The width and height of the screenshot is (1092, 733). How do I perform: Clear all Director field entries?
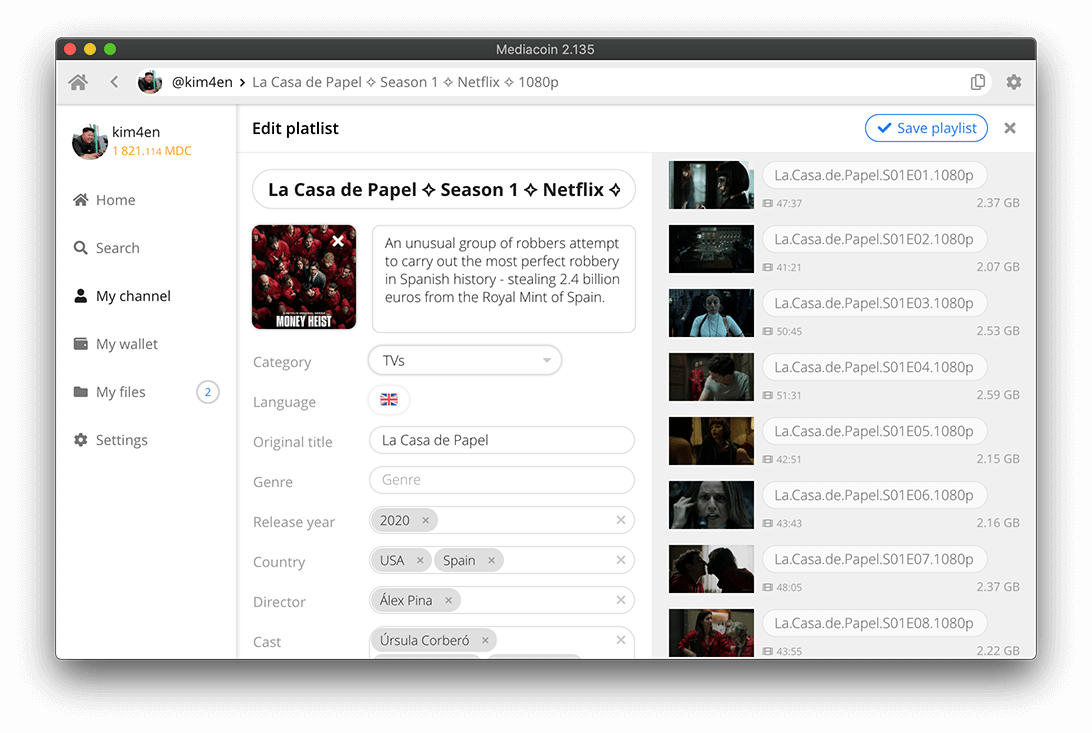click(621, 600)
